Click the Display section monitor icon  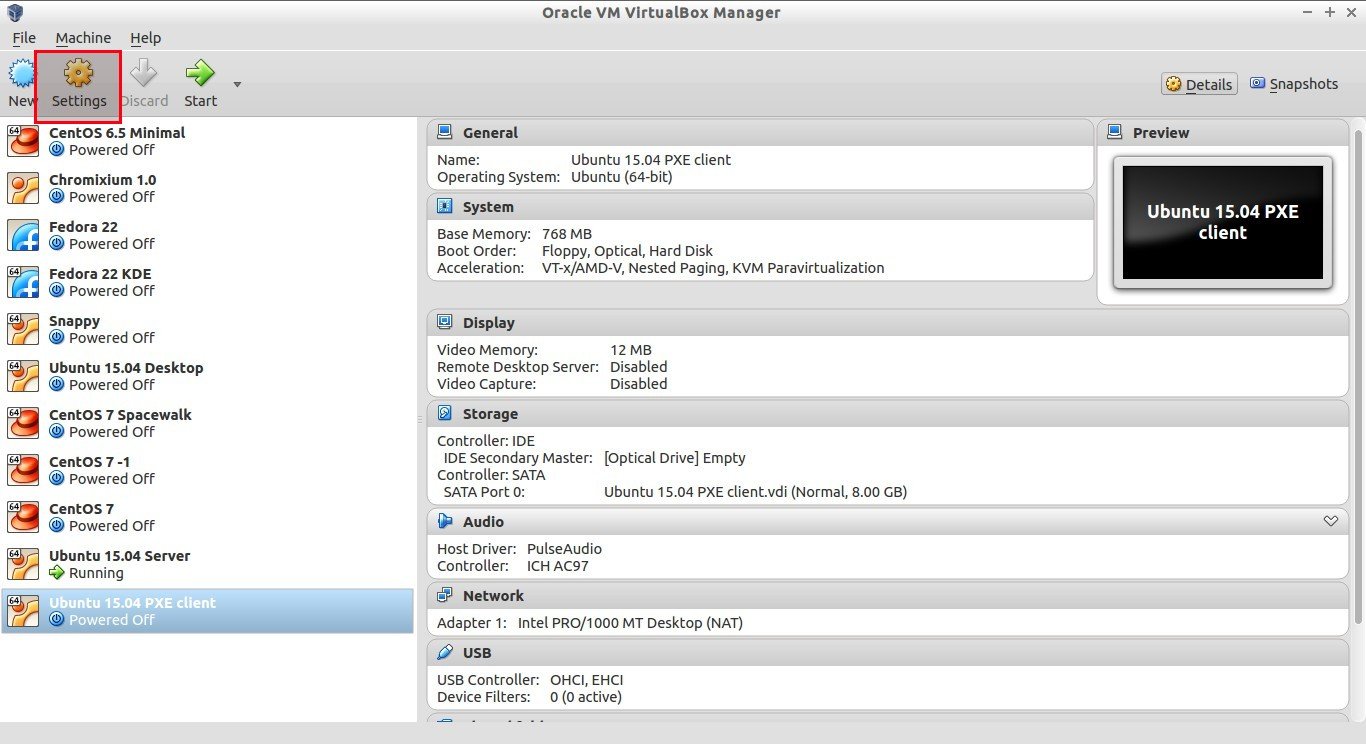pos(444,322)
